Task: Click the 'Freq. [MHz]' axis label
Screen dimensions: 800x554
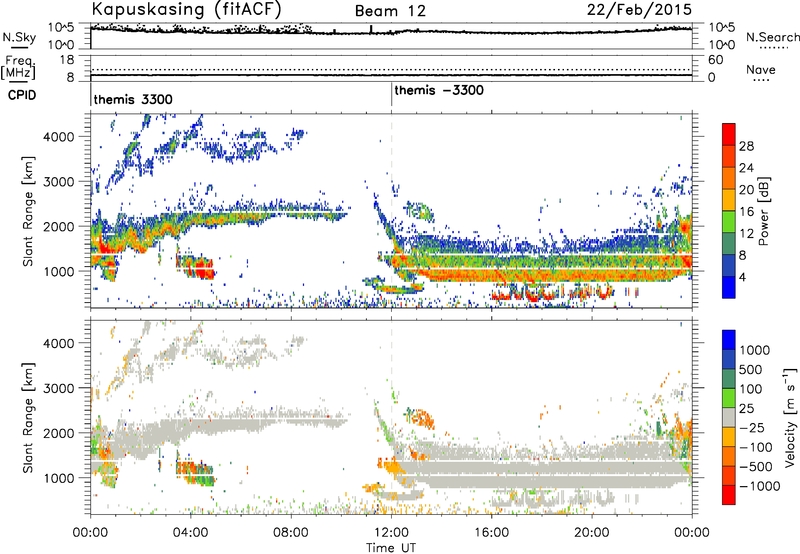Action: (19, 67)
